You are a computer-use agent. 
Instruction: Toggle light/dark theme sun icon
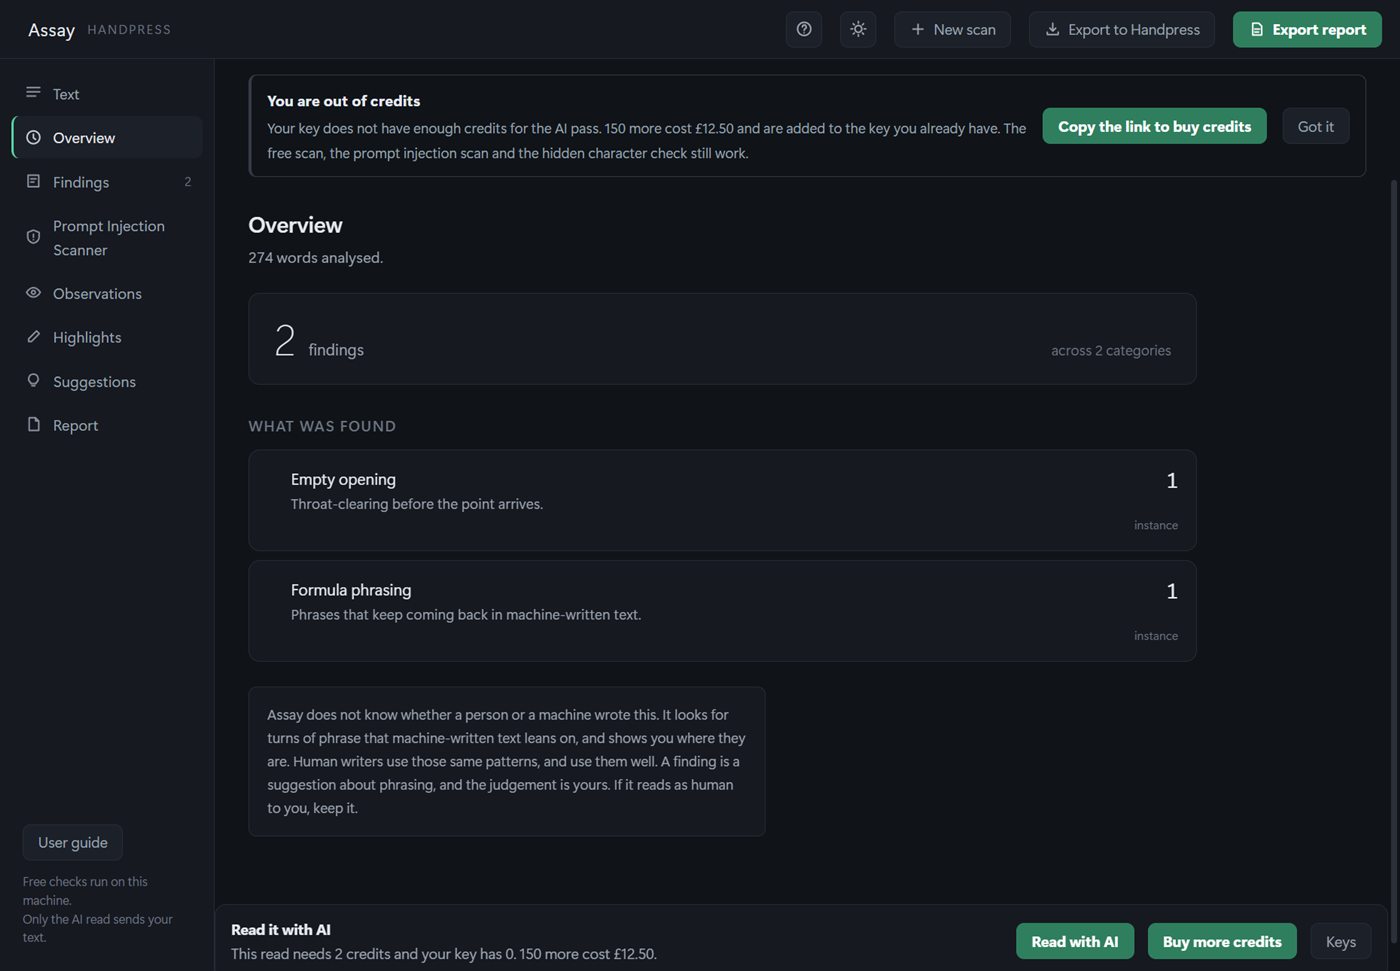point(858,30)
